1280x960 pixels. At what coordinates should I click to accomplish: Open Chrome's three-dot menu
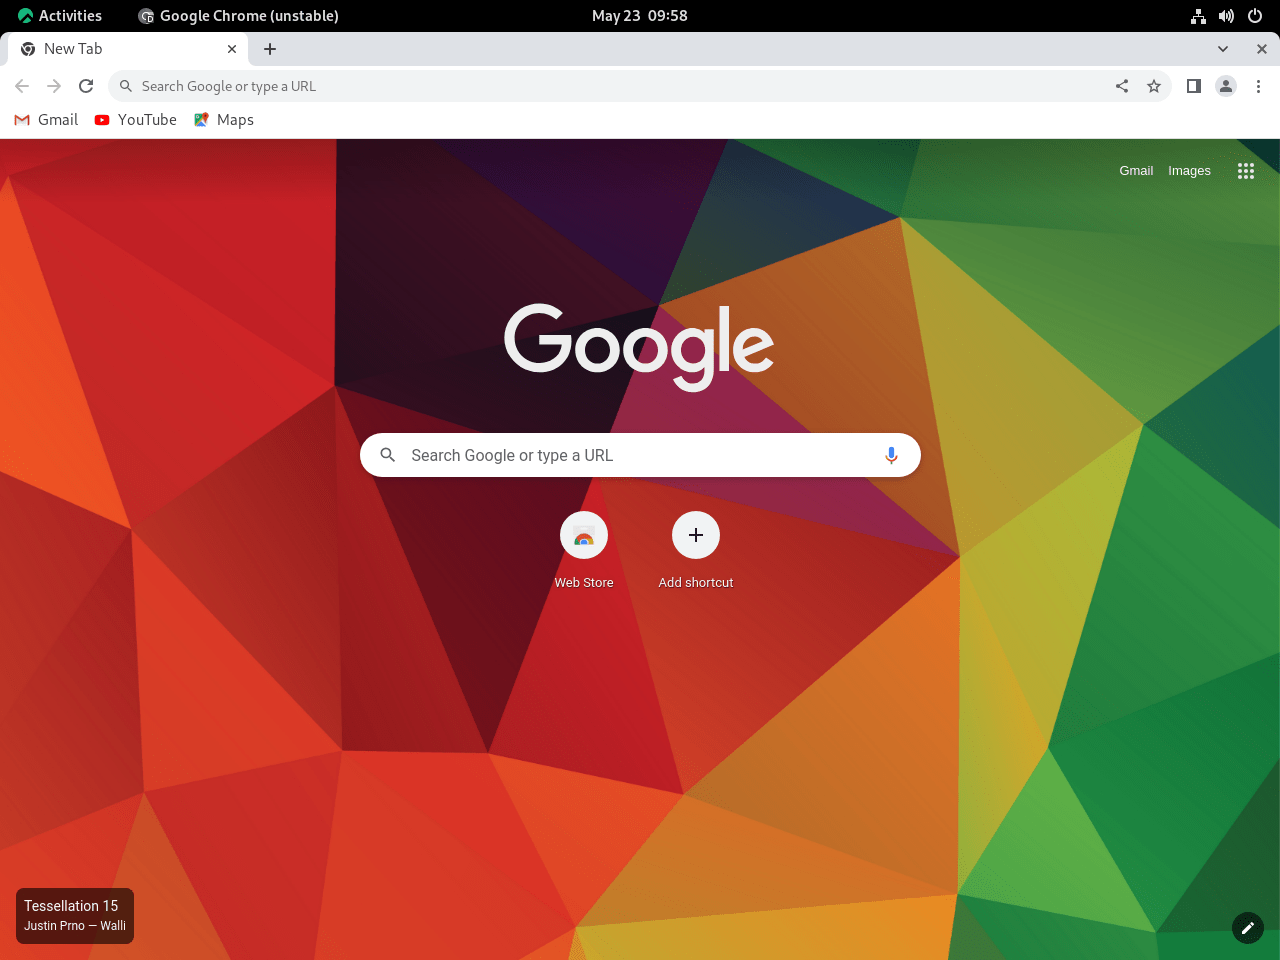pyautogui.click(x=1258, y=86)
